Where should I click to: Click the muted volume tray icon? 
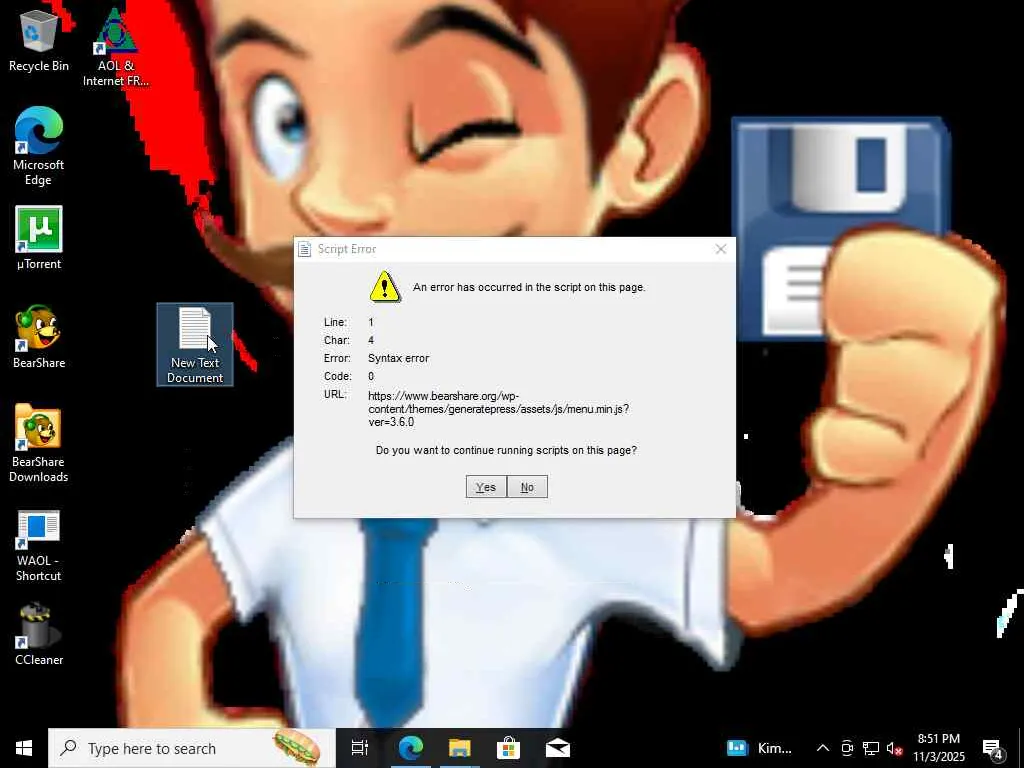895,748
